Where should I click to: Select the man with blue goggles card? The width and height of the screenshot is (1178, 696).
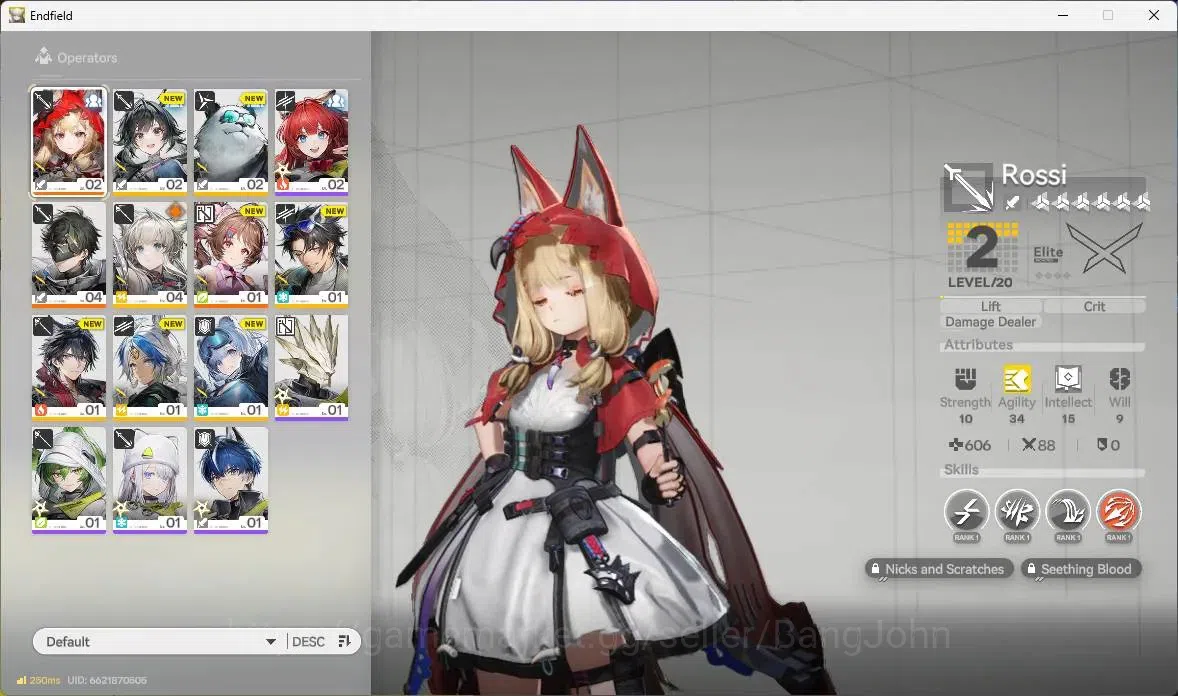pyautogui.click(x=311, y=254)
